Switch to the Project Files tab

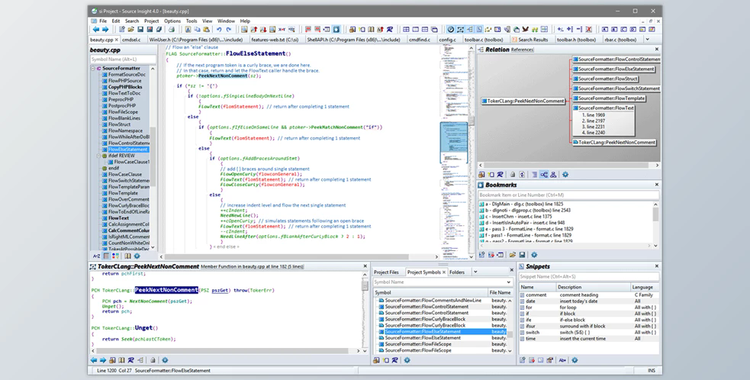[x=386, y=272]
